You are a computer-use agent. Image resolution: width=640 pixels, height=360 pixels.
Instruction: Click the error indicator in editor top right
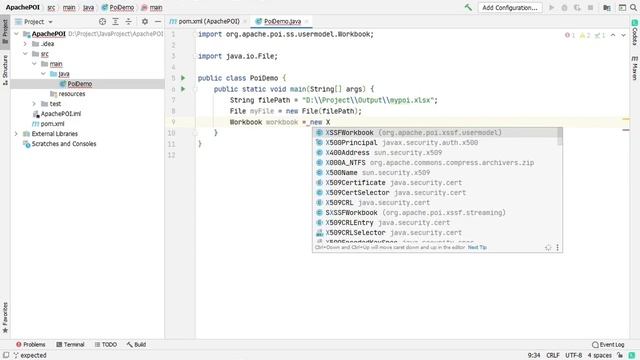point(570,36)
